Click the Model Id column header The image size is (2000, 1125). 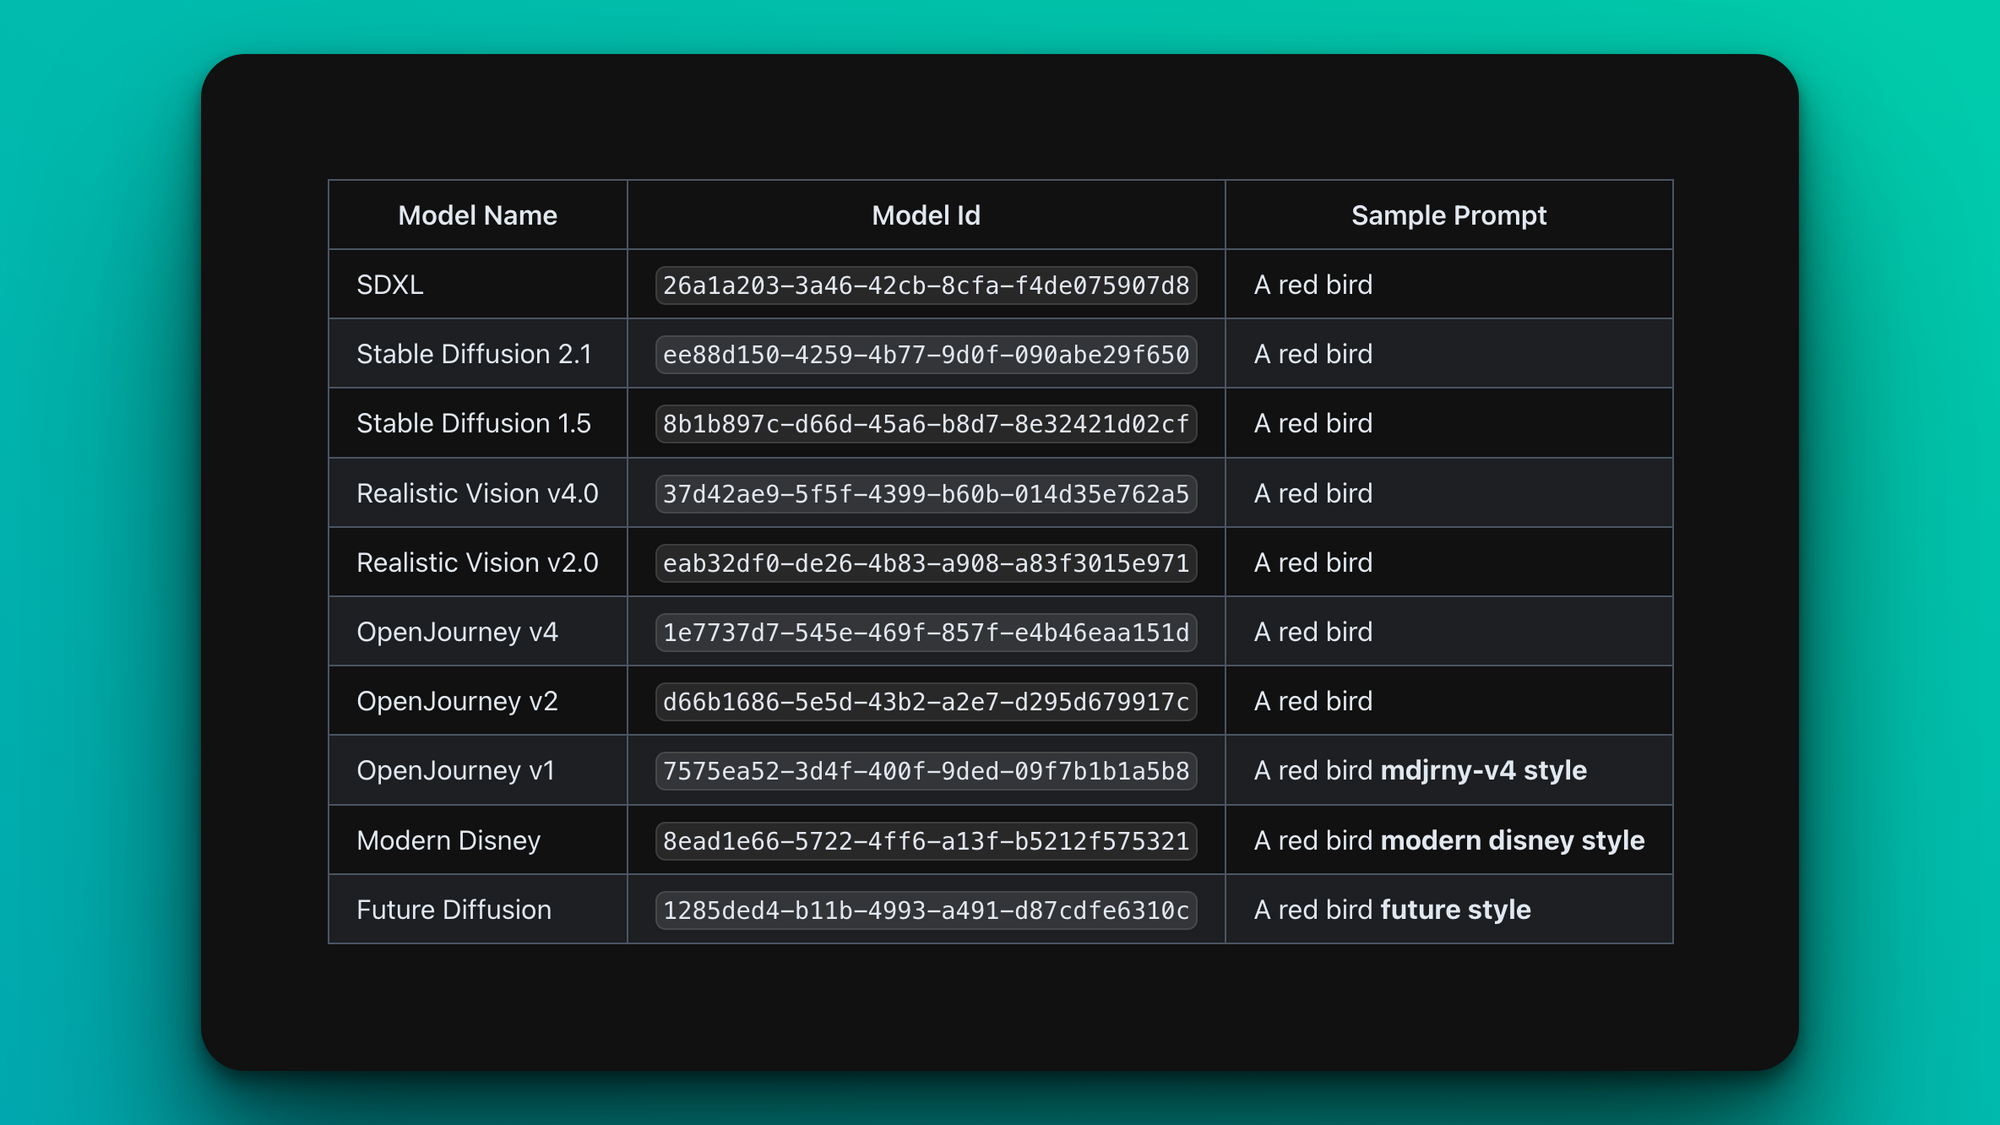coord(926,215)
